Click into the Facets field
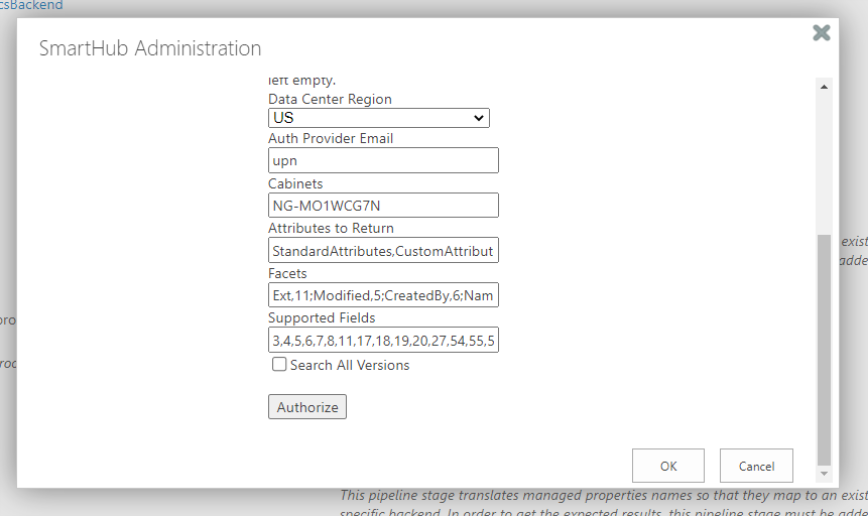The image size is (868, 516). tap(383, 295)
